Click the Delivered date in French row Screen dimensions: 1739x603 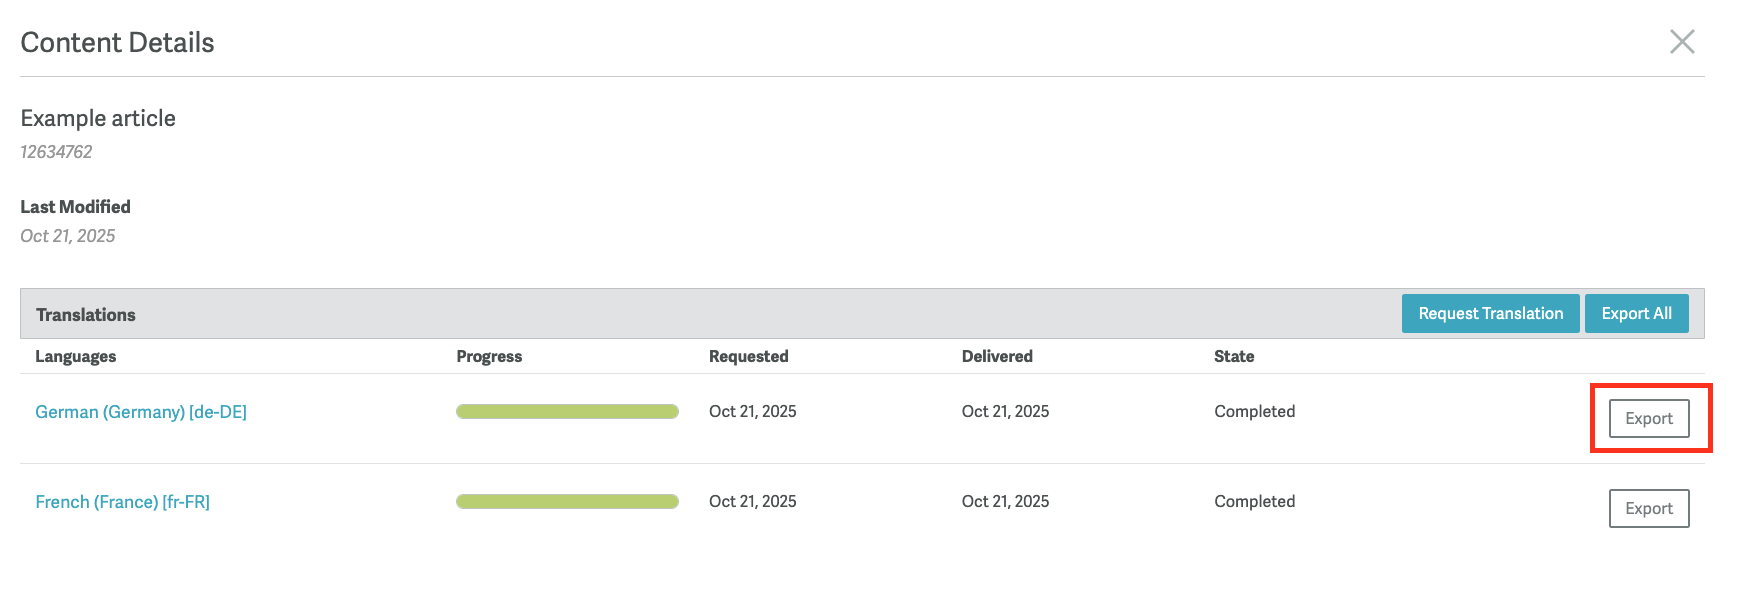[x=1005, y=502]
